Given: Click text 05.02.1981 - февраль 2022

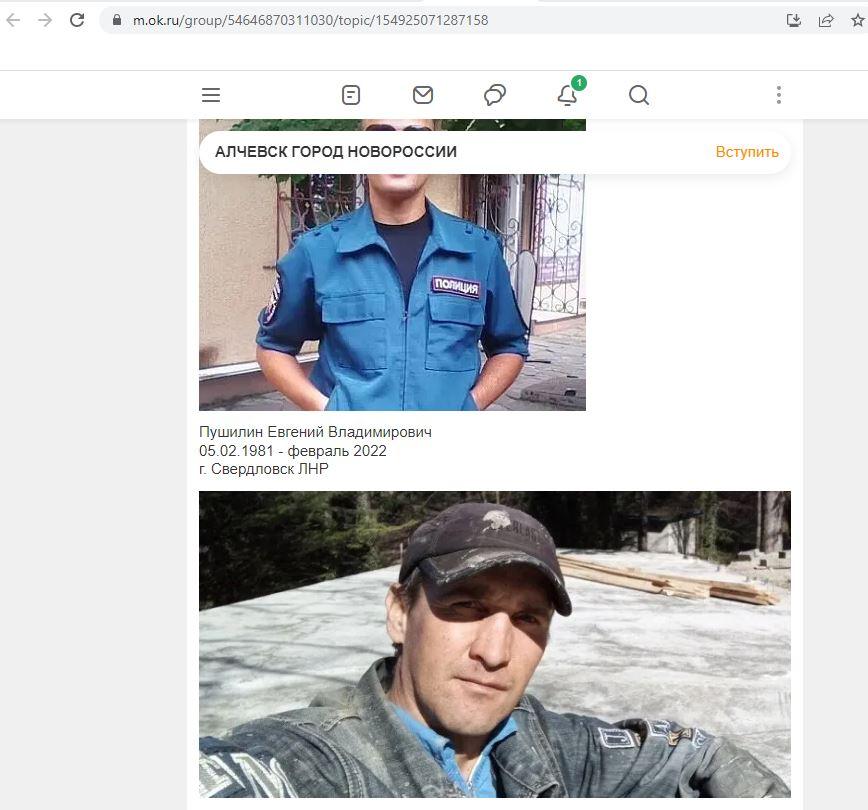Looking at the screenshot, I should click(x=293, y=451).
